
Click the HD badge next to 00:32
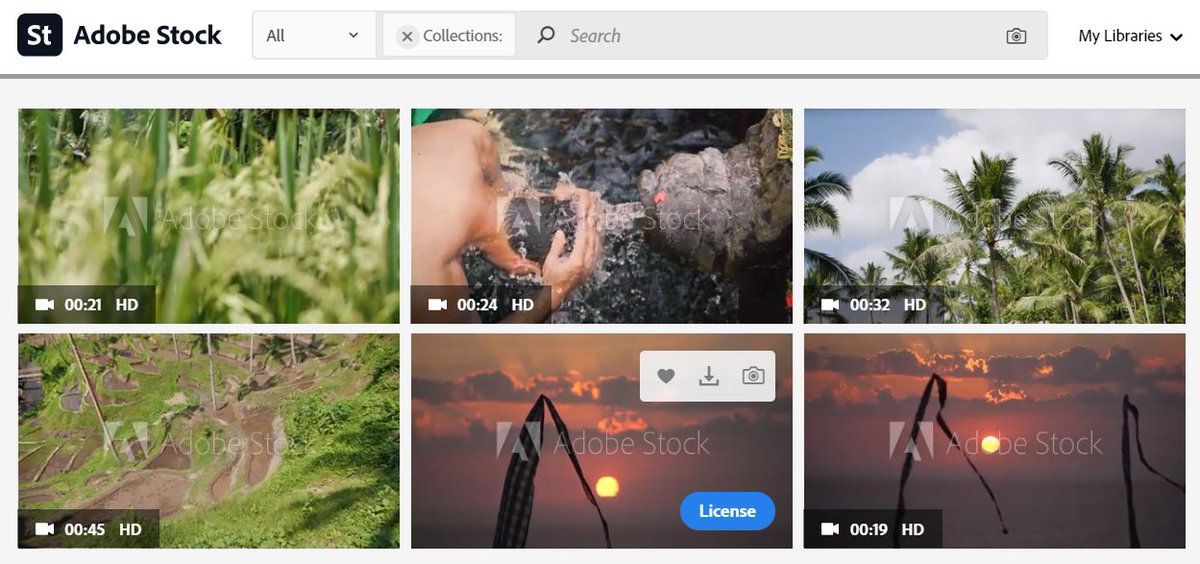(915, 304)
